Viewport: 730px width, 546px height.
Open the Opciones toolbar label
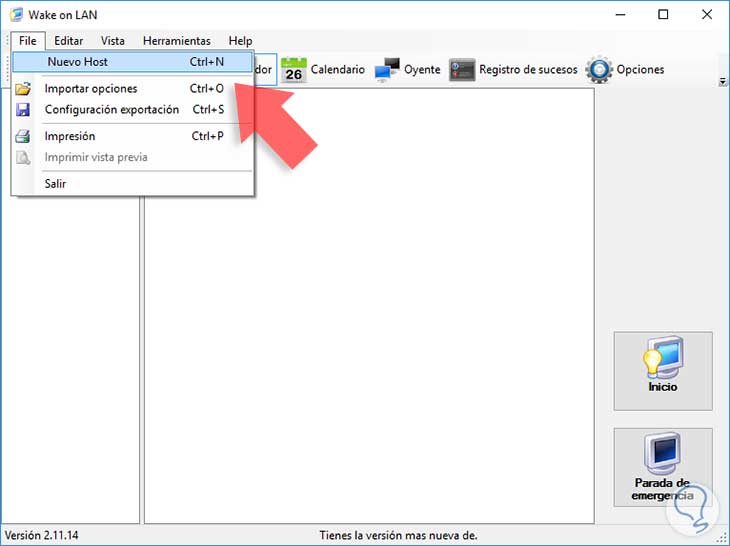(x=640, y=69)
